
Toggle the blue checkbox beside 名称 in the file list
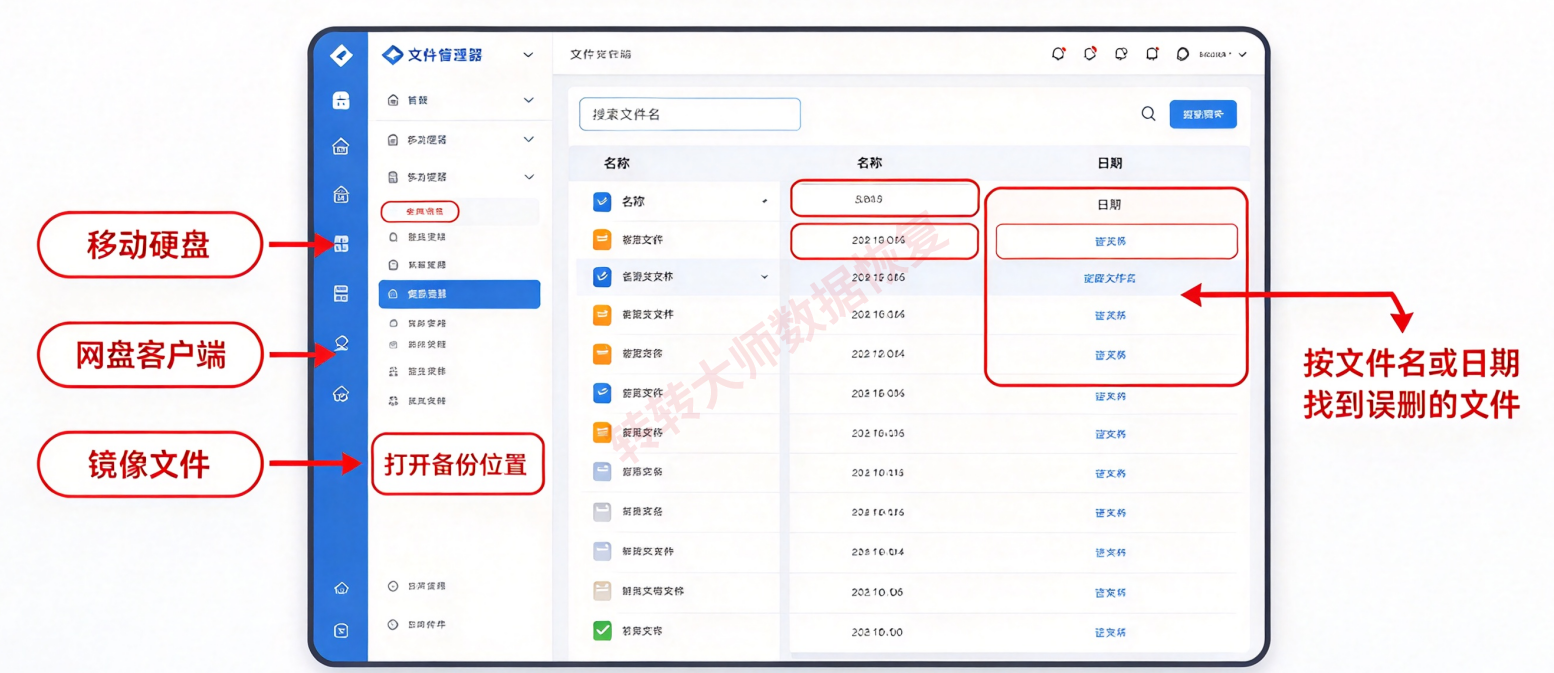click(x=602, y=201)
